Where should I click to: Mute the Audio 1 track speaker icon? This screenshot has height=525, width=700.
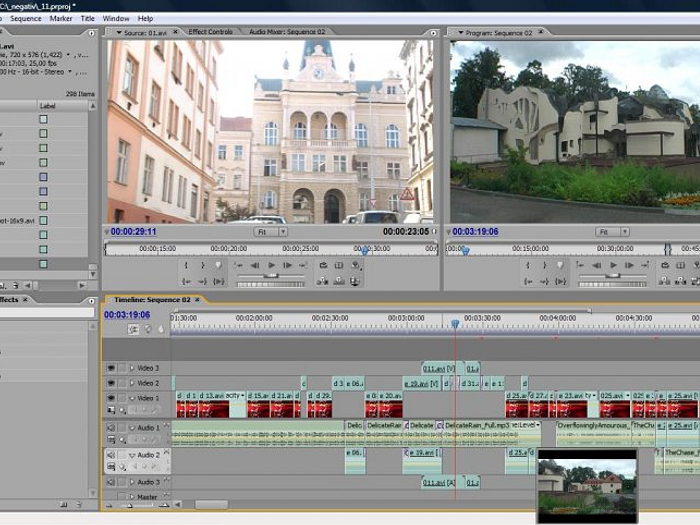[x=111, y=428]
